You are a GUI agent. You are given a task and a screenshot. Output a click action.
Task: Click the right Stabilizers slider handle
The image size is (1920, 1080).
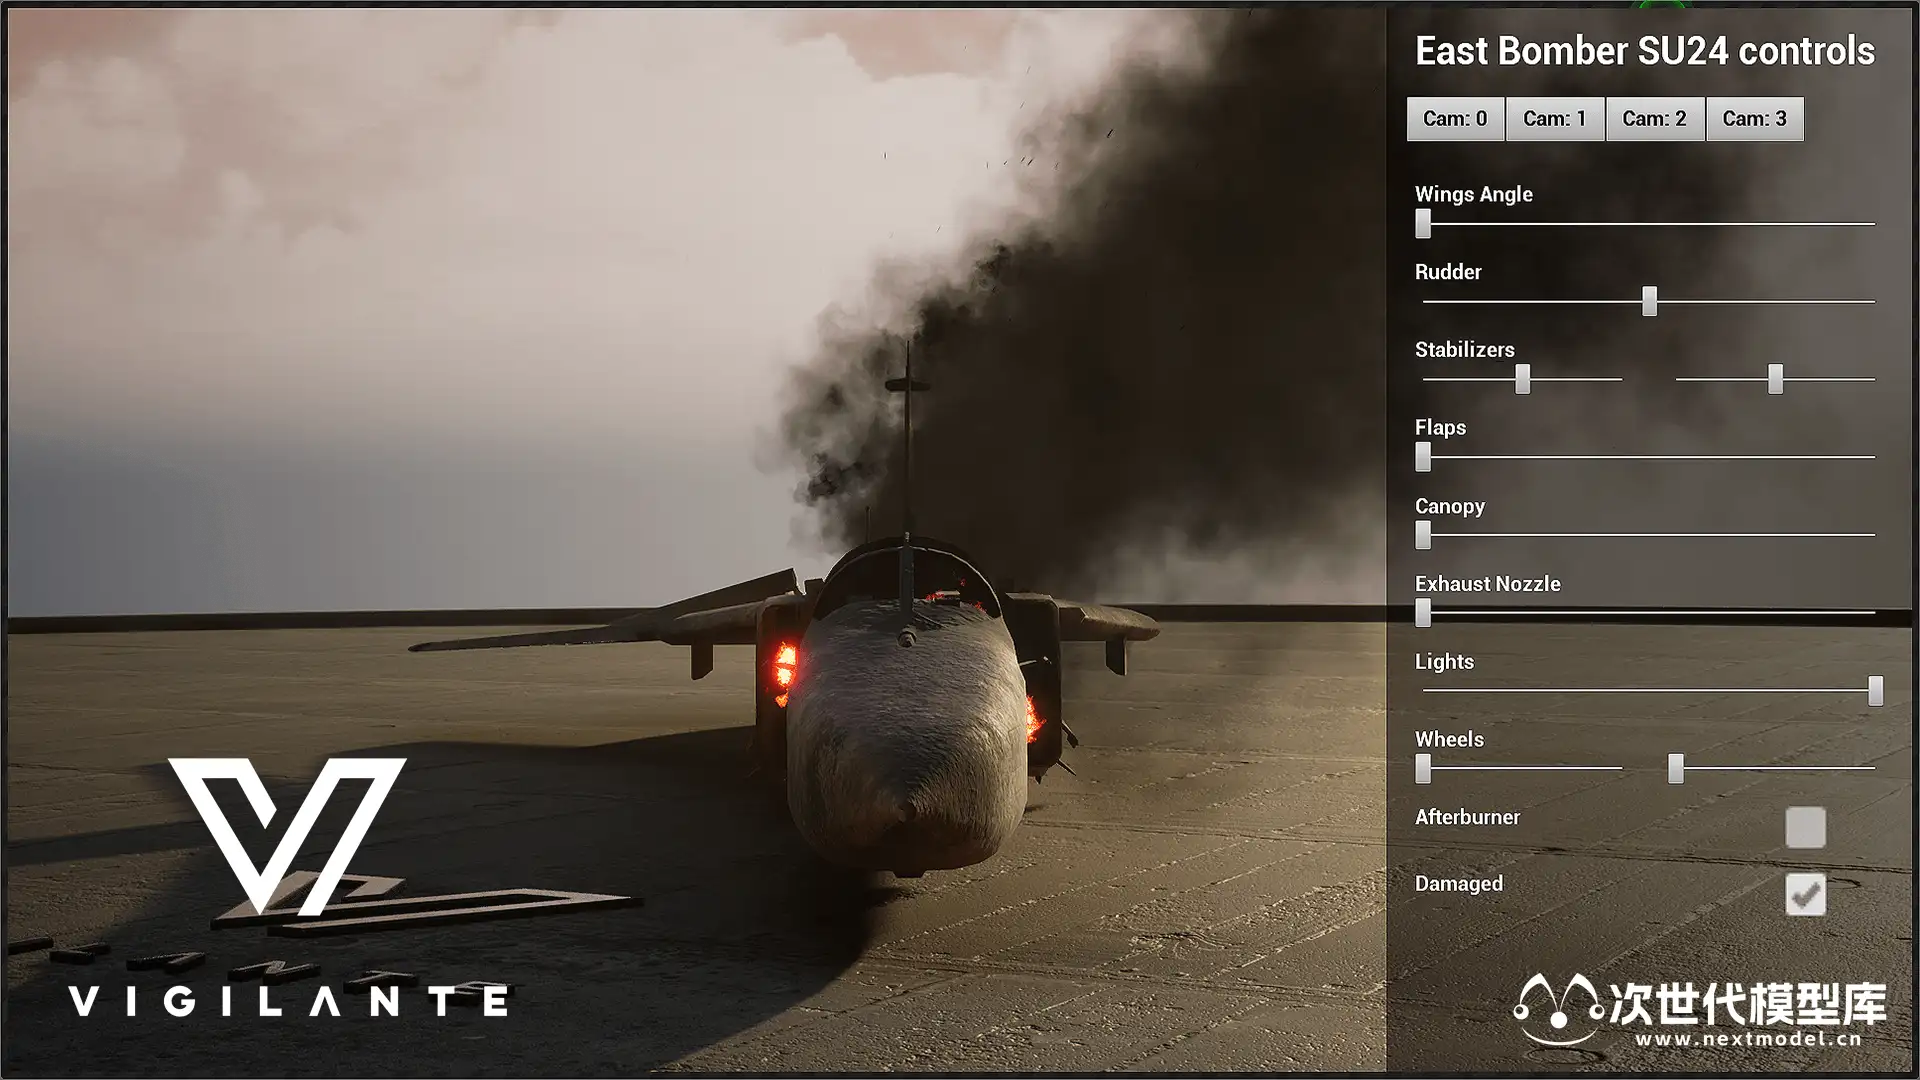(1775, 379)
